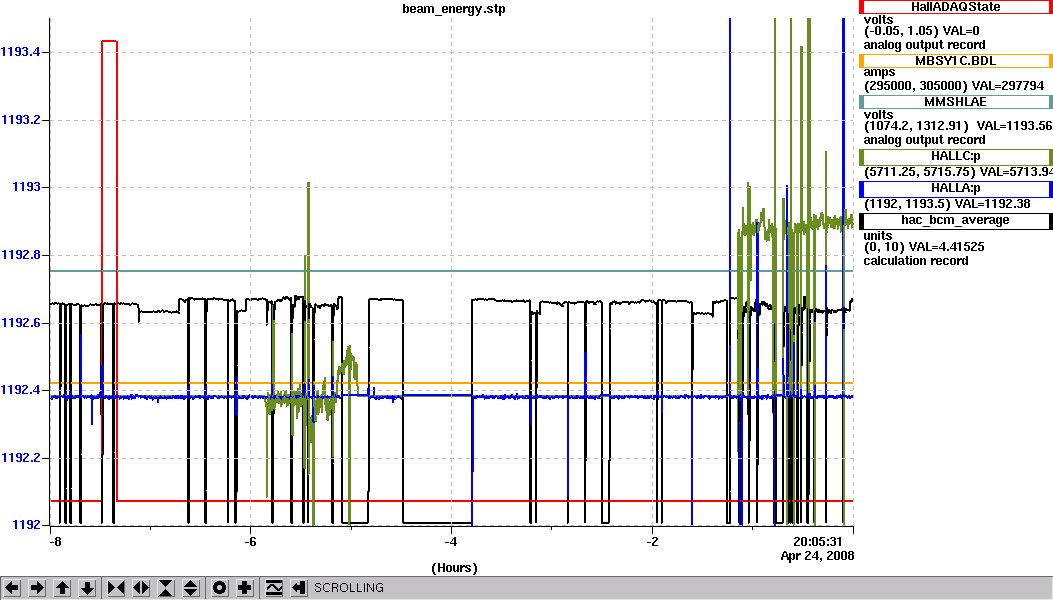This screenshot has height=600, width=1053.
Task: Click the 1192.8 y-axis label
Action: click(21, 255)
